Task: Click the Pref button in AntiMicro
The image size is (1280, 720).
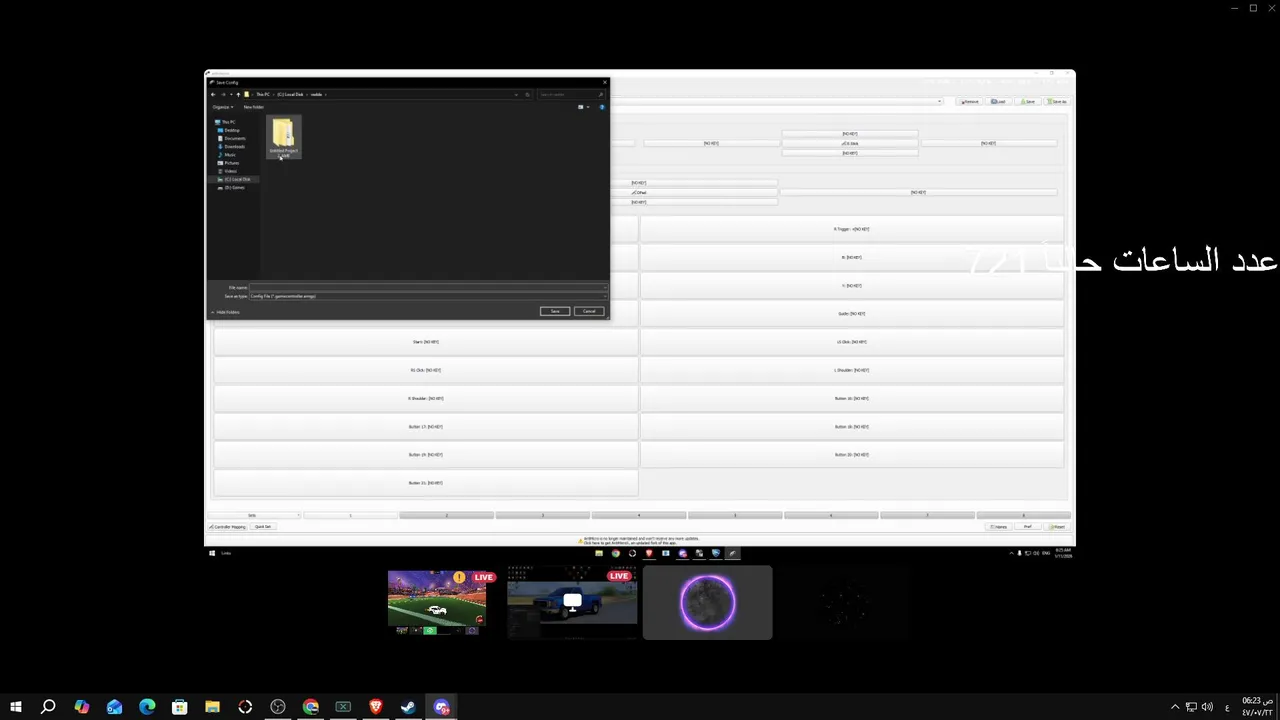Action: click(x=1026, y=527)
